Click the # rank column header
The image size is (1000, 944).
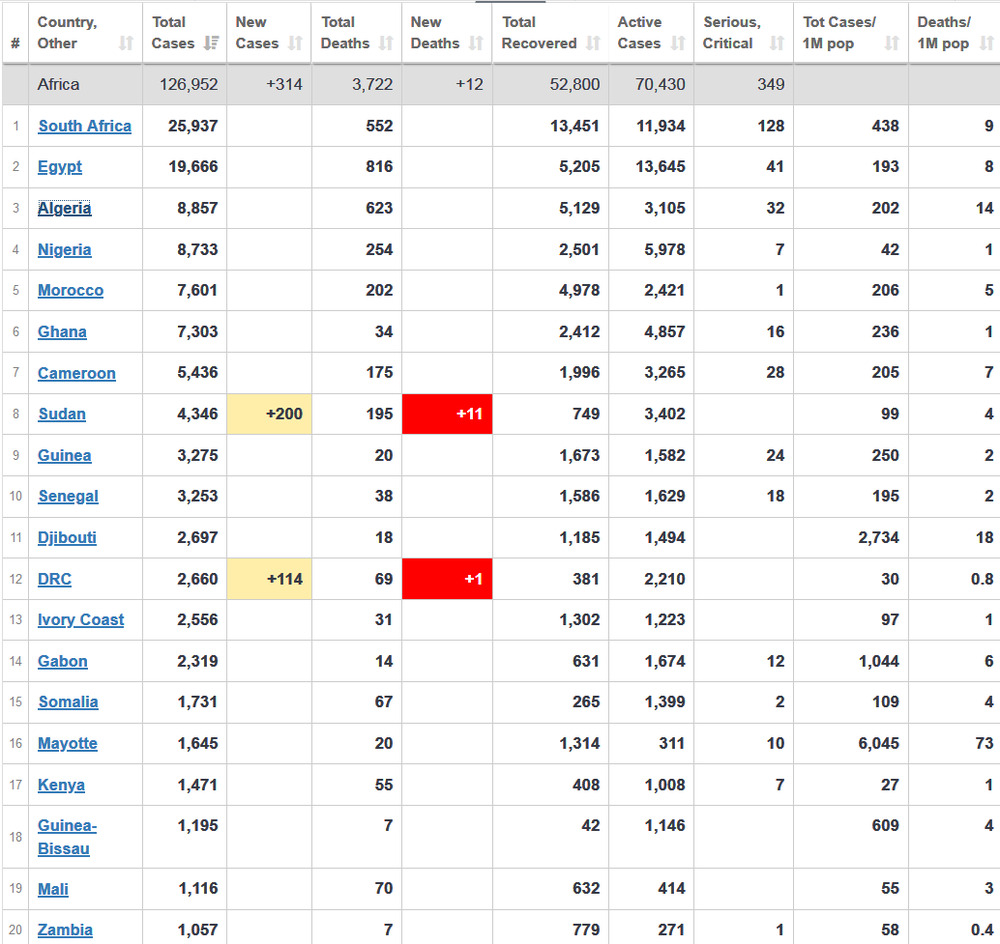pos(15,43)
